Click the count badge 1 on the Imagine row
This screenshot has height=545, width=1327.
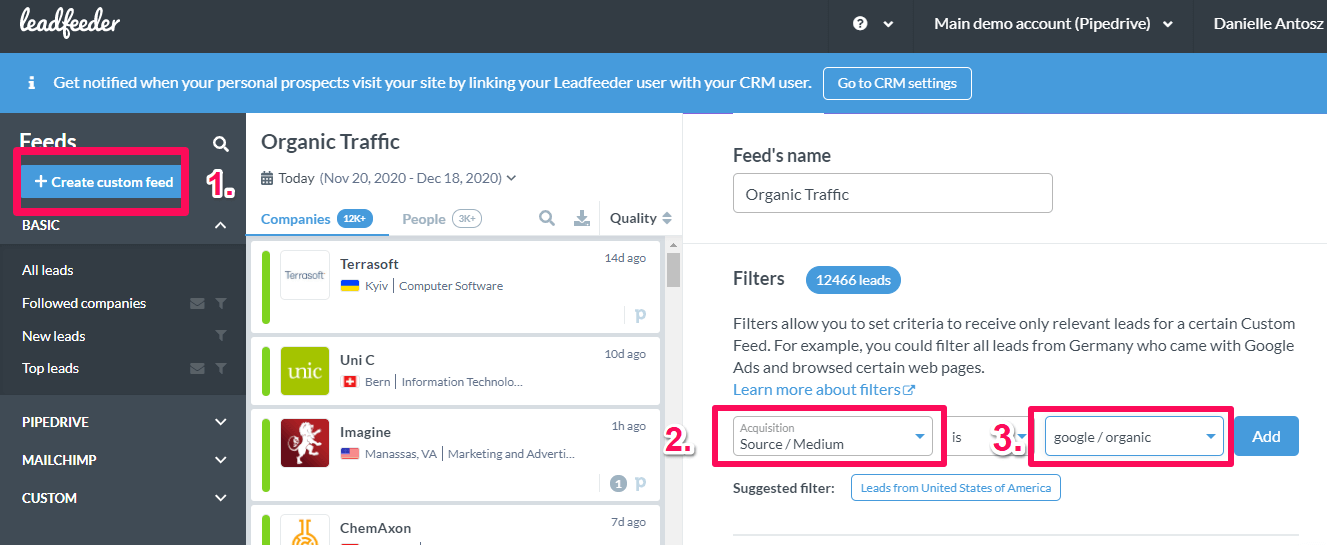[x=618, y=484]
